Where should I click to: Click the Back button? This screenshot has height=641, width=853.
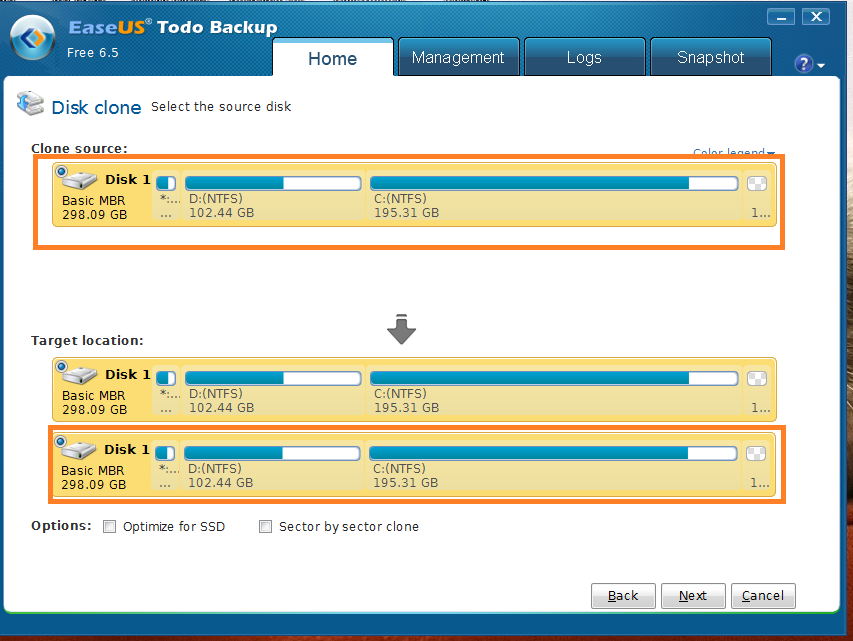tap(623, 595)
